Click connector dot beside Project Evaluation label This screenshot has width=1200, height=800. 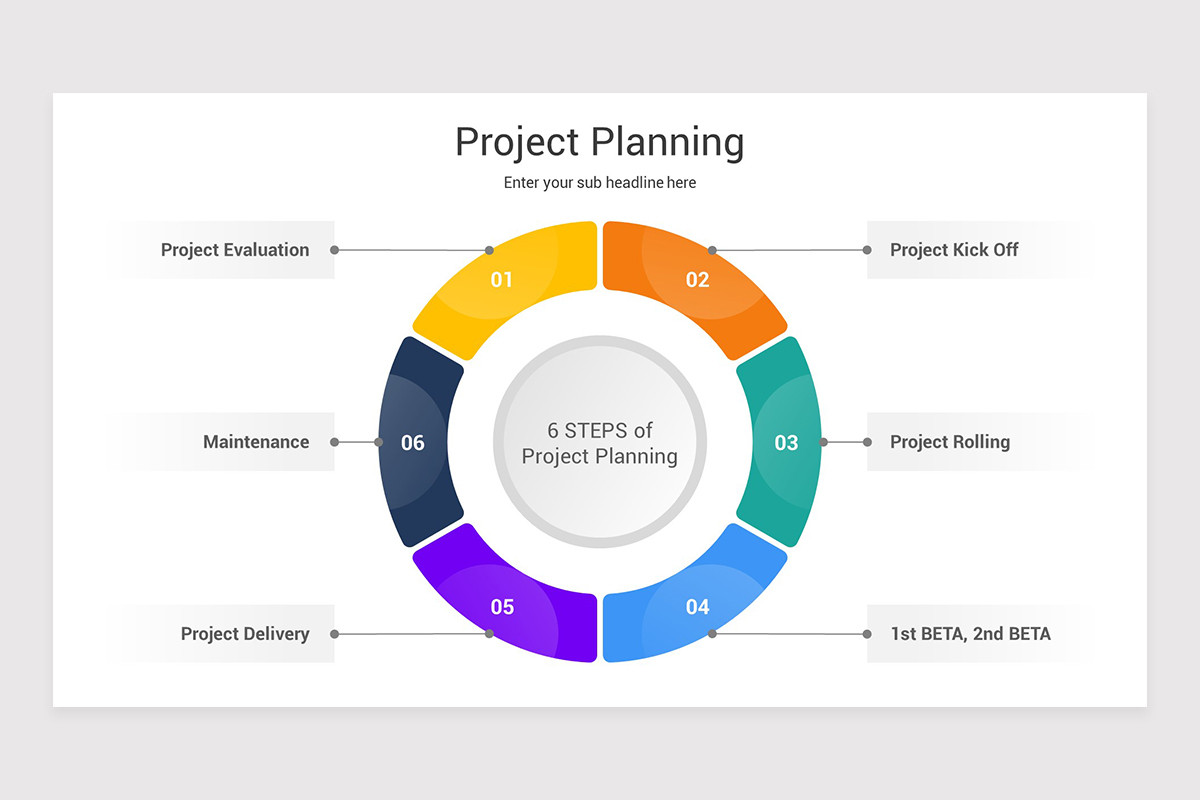click(334, 250)
